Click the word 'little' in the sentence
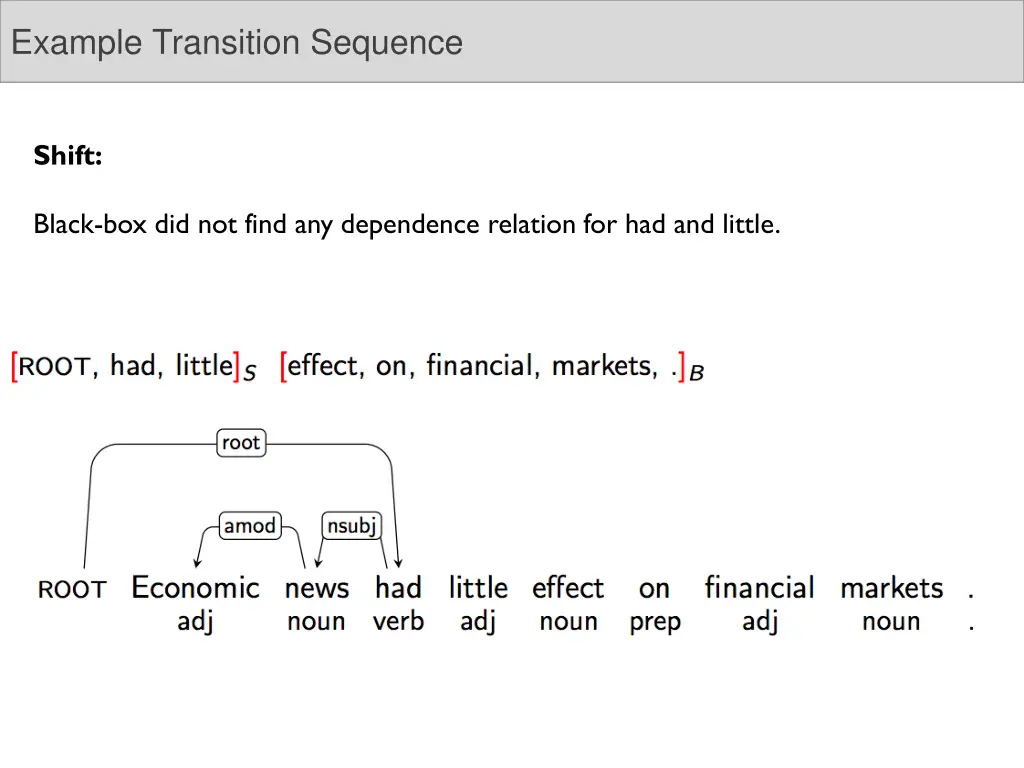Viewport: 1024px width, 768px height. [478, 588]
